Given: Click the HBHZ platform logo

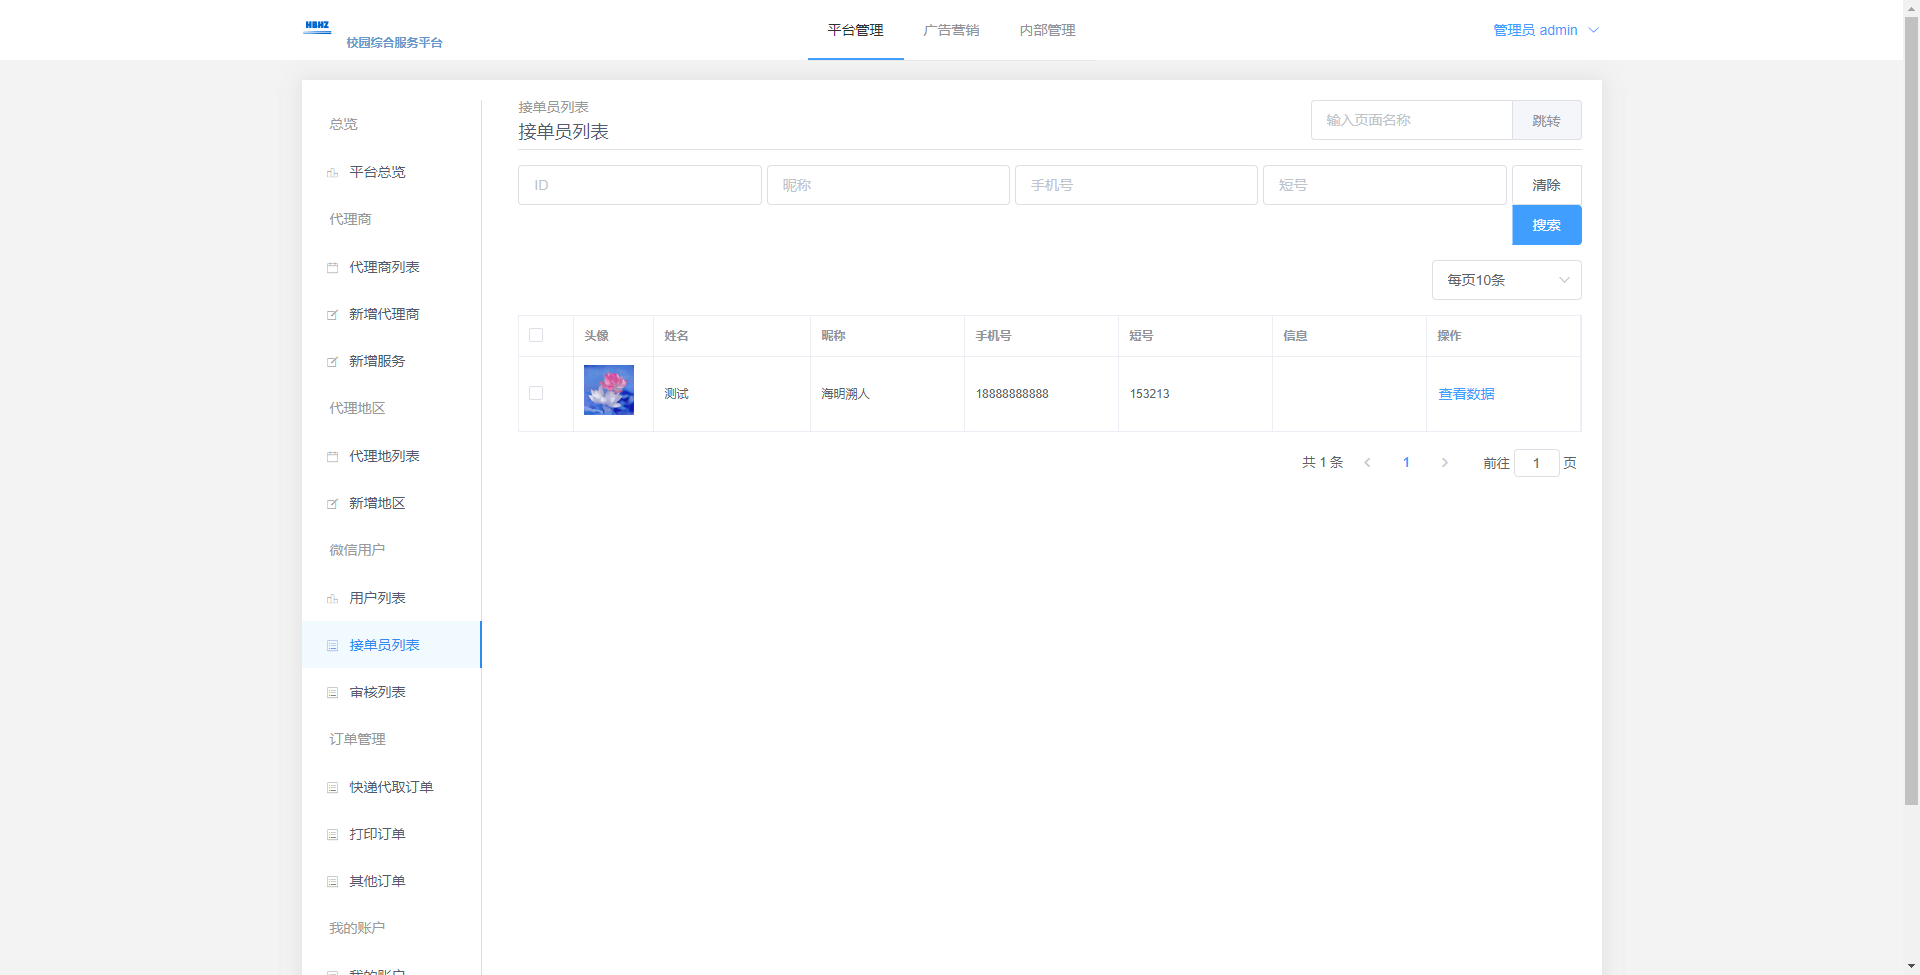Looking at the screenshot, I should coord(318,28).
